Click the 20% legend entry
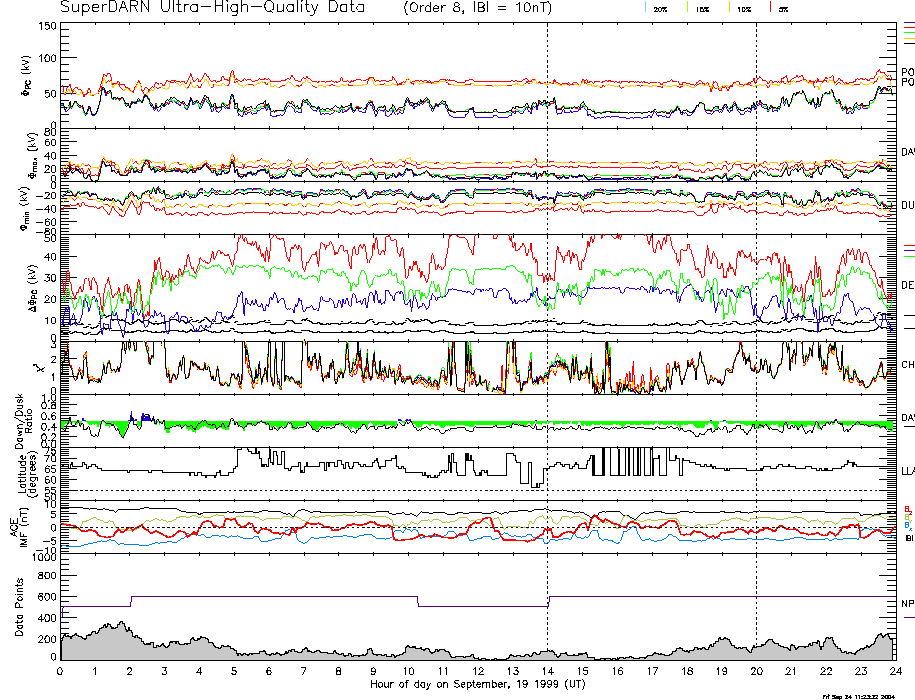The height and width of the screenshot is (700, 915). coord(659,9)
